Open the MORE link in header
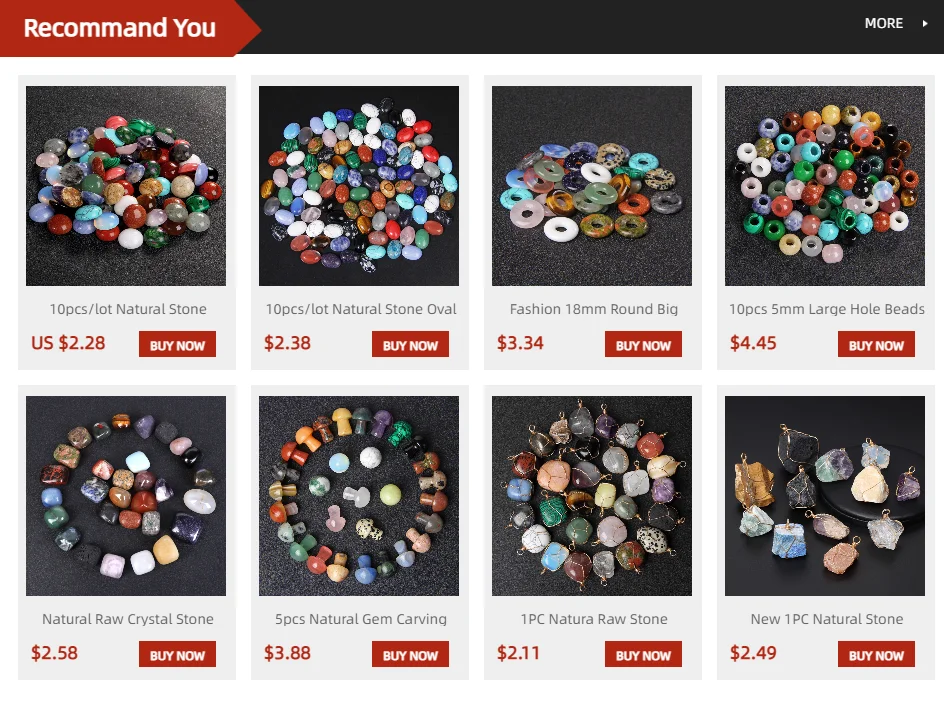 click(x=883, y=23)
